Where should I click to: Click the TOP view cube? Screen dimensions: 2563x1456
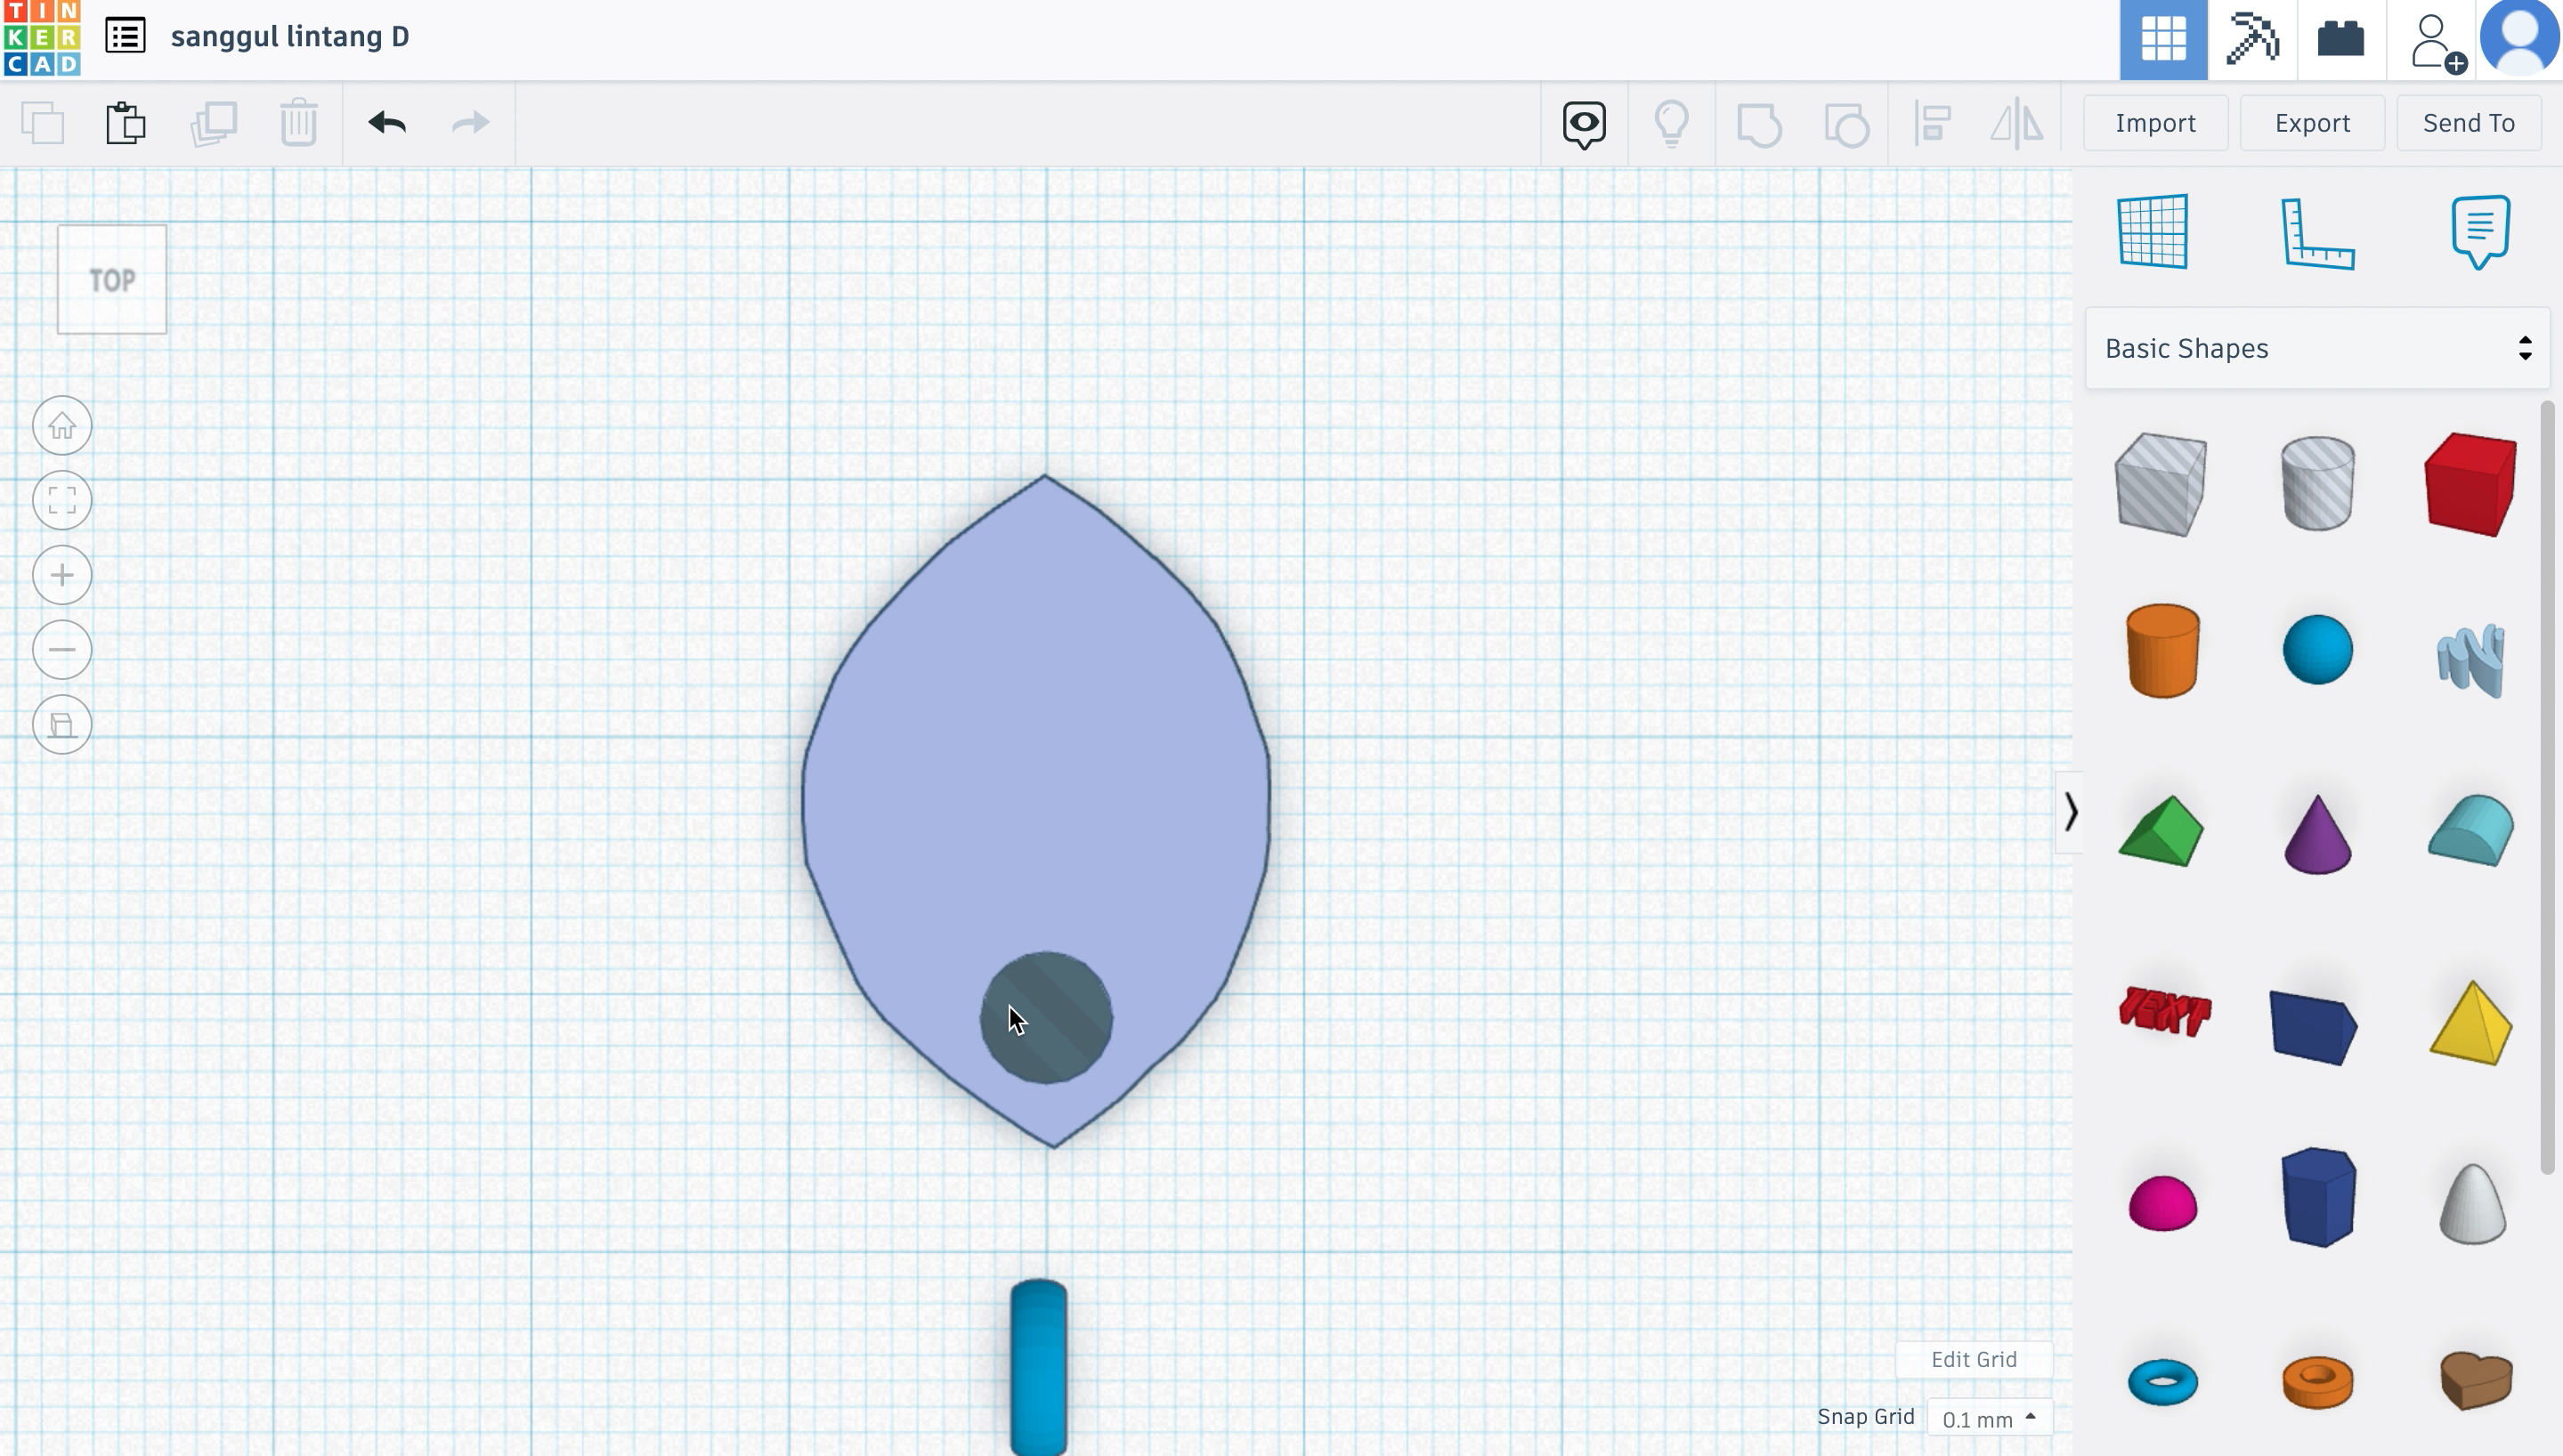112,280
